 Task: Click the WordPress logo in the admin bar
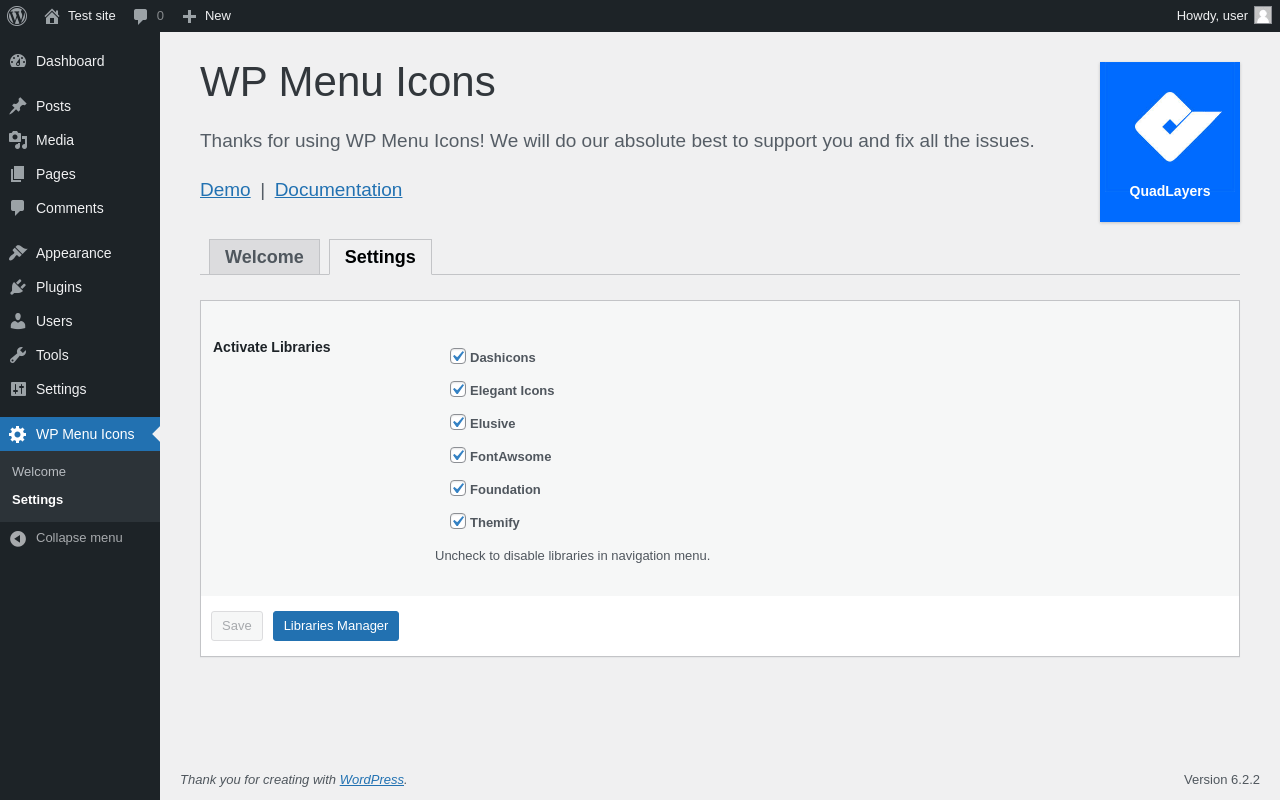click(x=17, y=16)
